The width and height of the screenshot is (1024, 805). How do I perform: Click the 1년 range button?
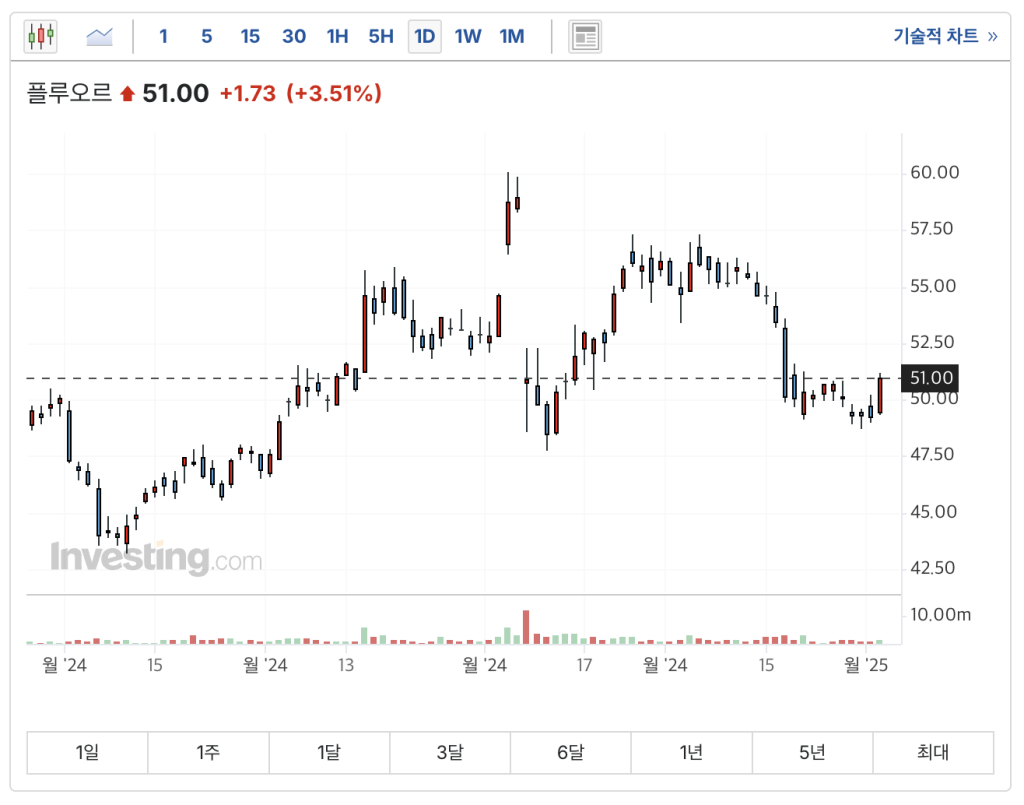(x=691, y=753)
